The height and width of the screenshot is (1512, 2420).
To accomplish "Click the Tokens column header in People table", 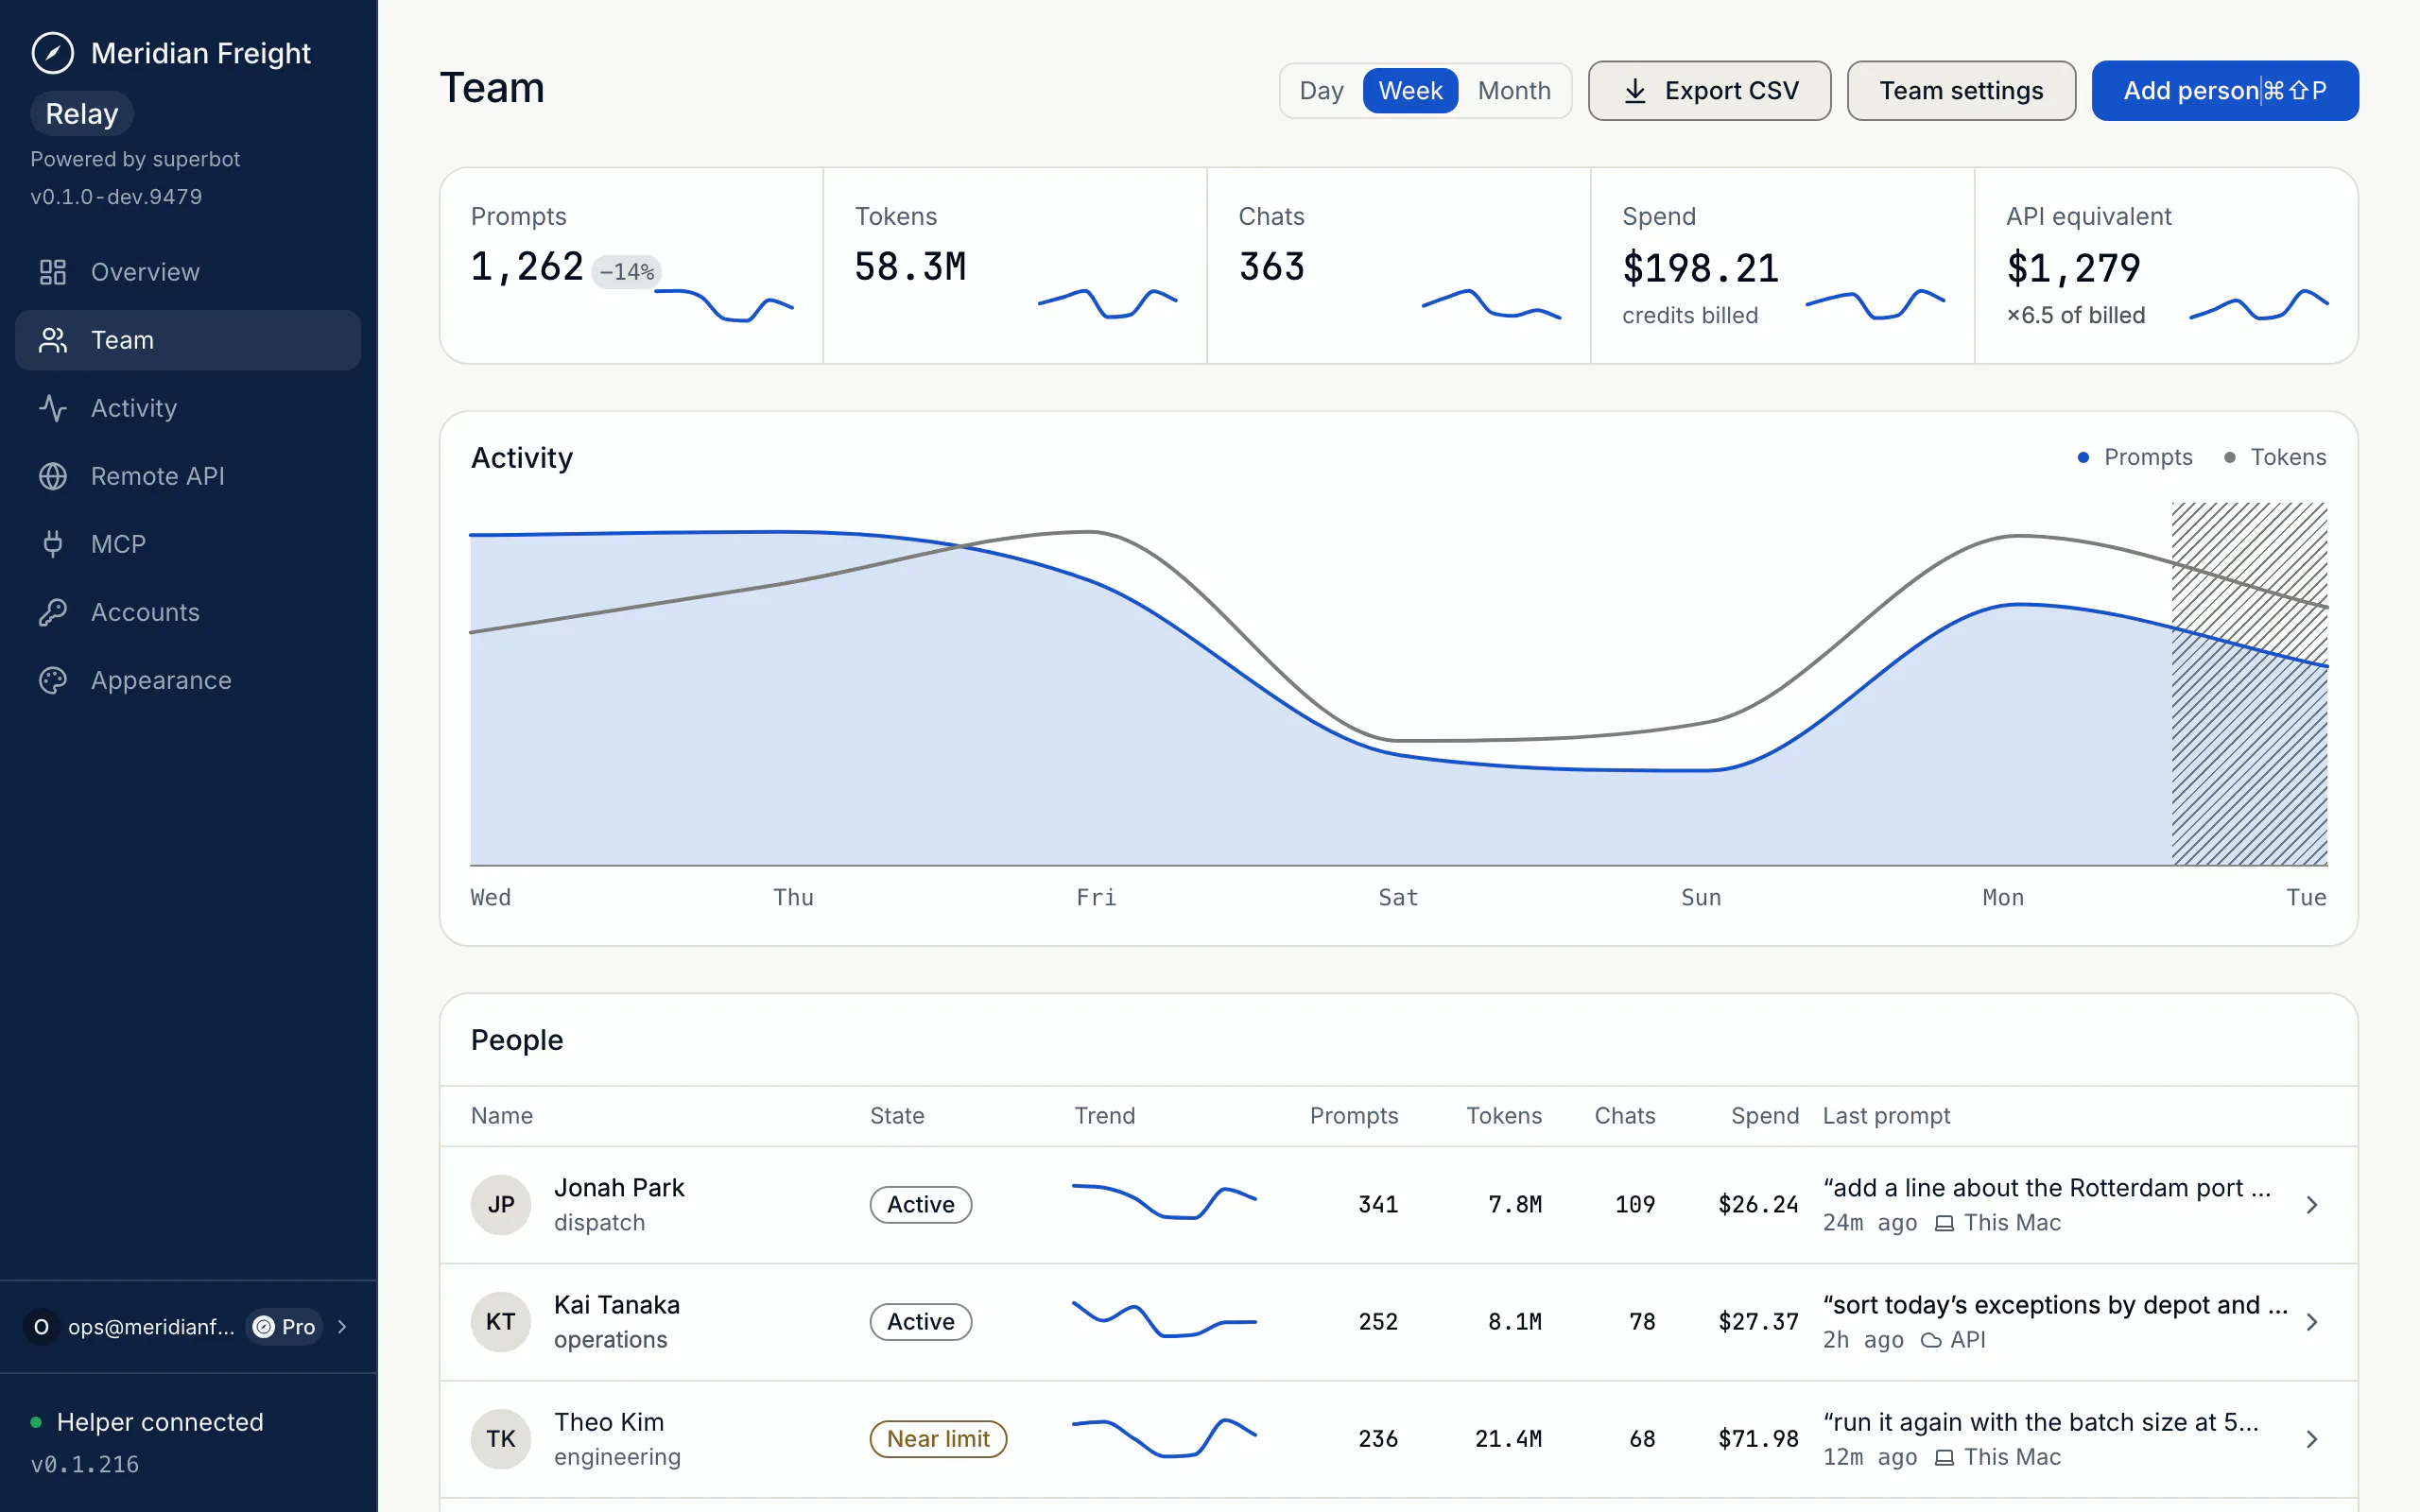I will pyautogui.click(x=1504, y=1116).
